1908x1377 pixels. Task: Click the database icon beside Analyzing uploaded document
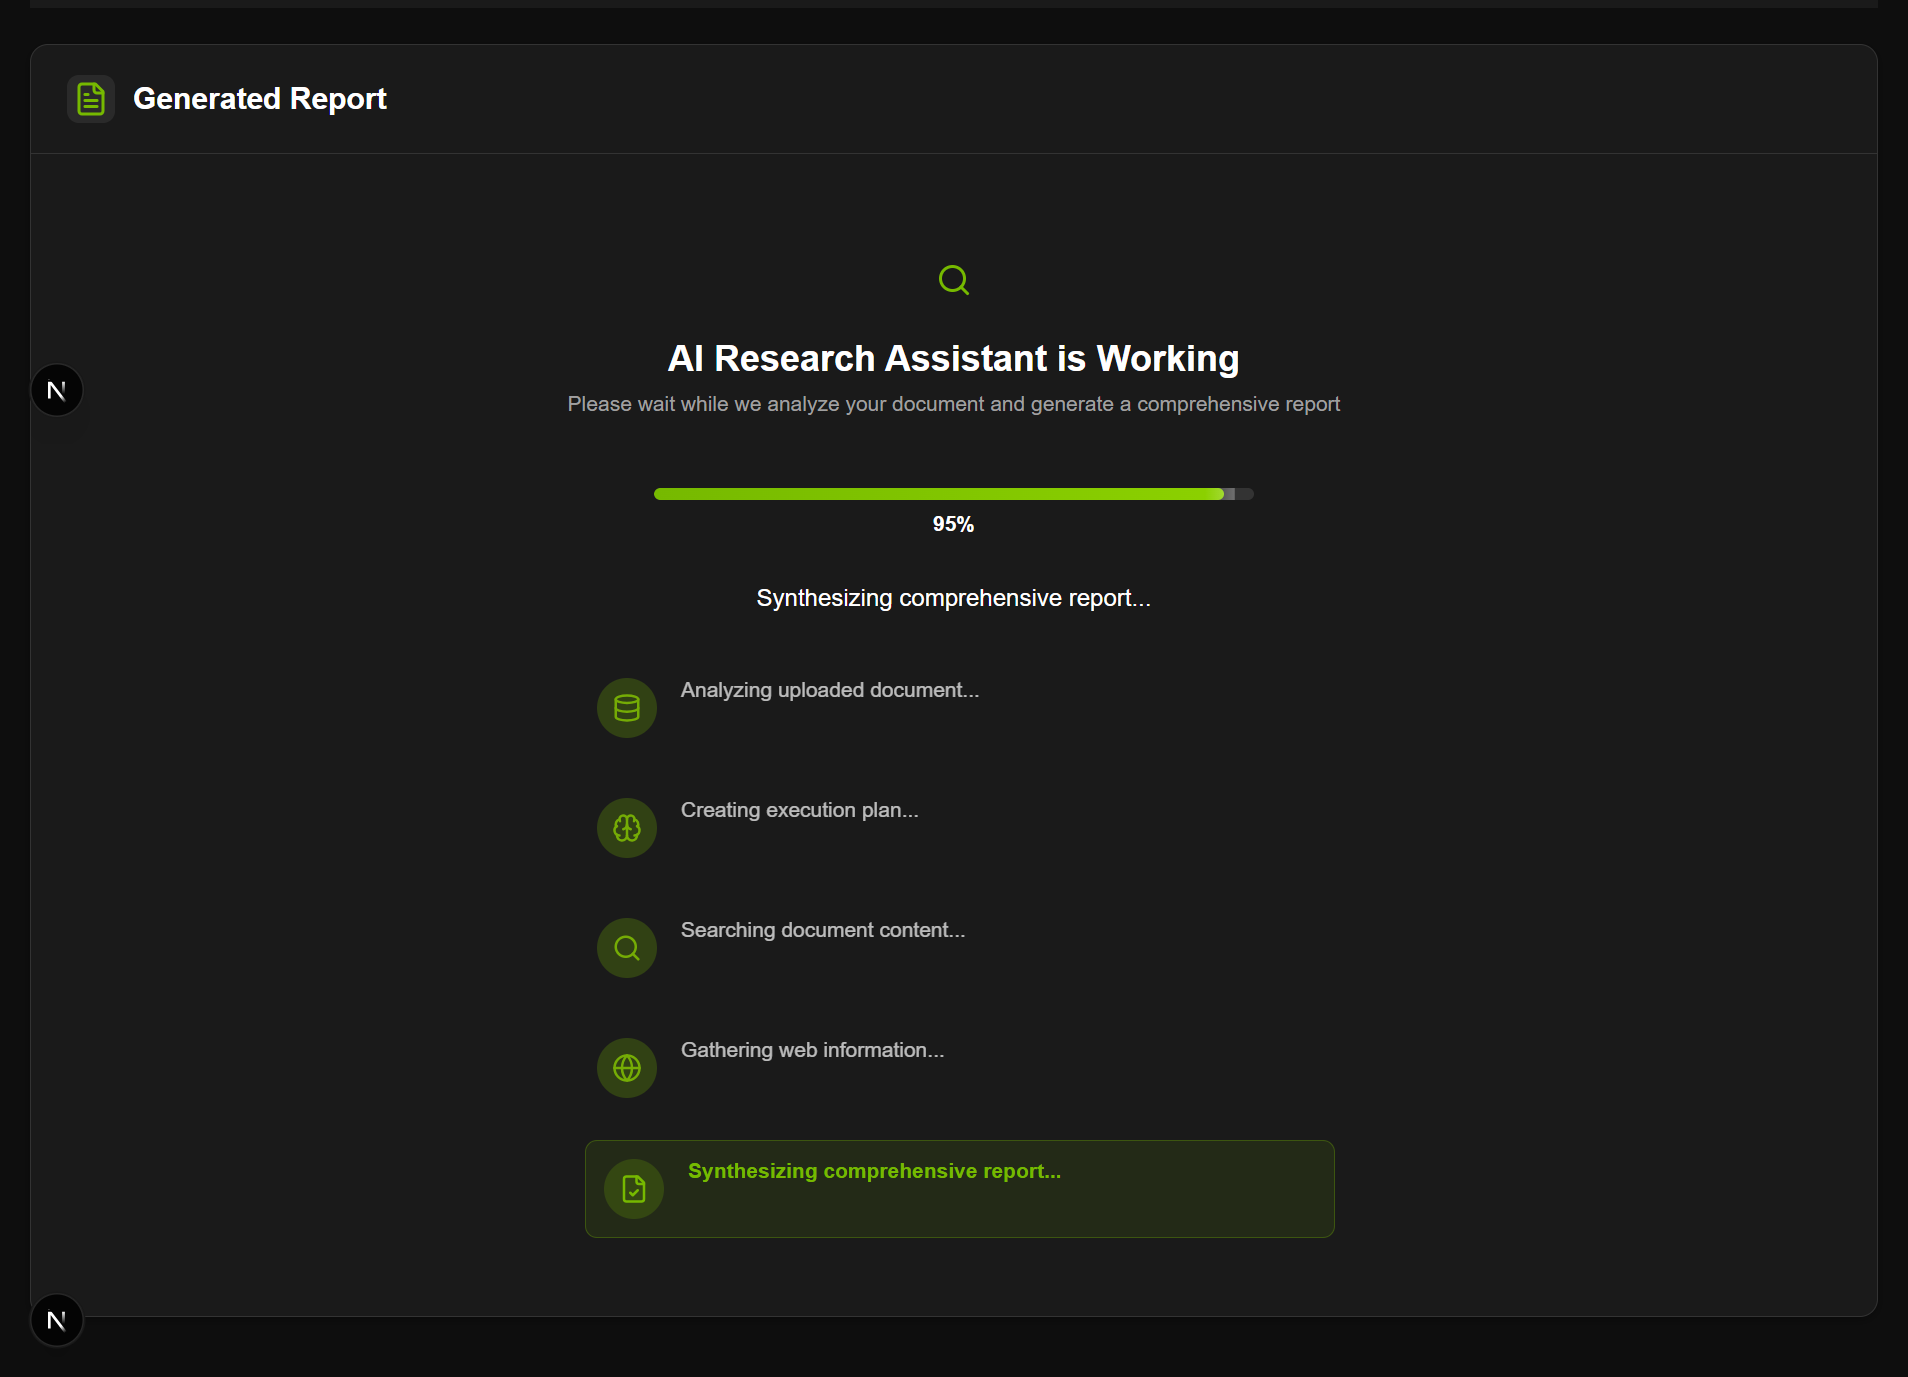pyautogui.click(x=626, y=707)
